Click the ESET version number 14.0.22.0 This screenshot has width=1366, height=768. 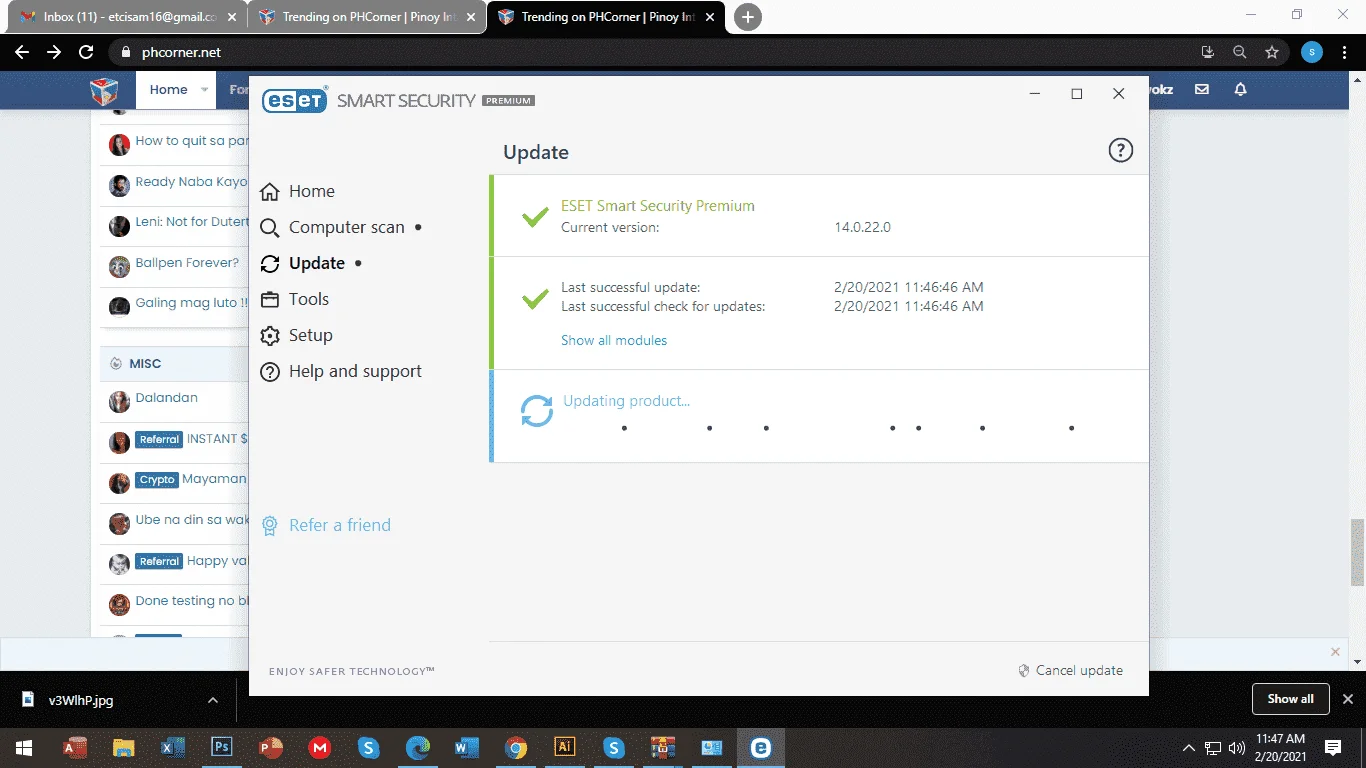(862, 227)
